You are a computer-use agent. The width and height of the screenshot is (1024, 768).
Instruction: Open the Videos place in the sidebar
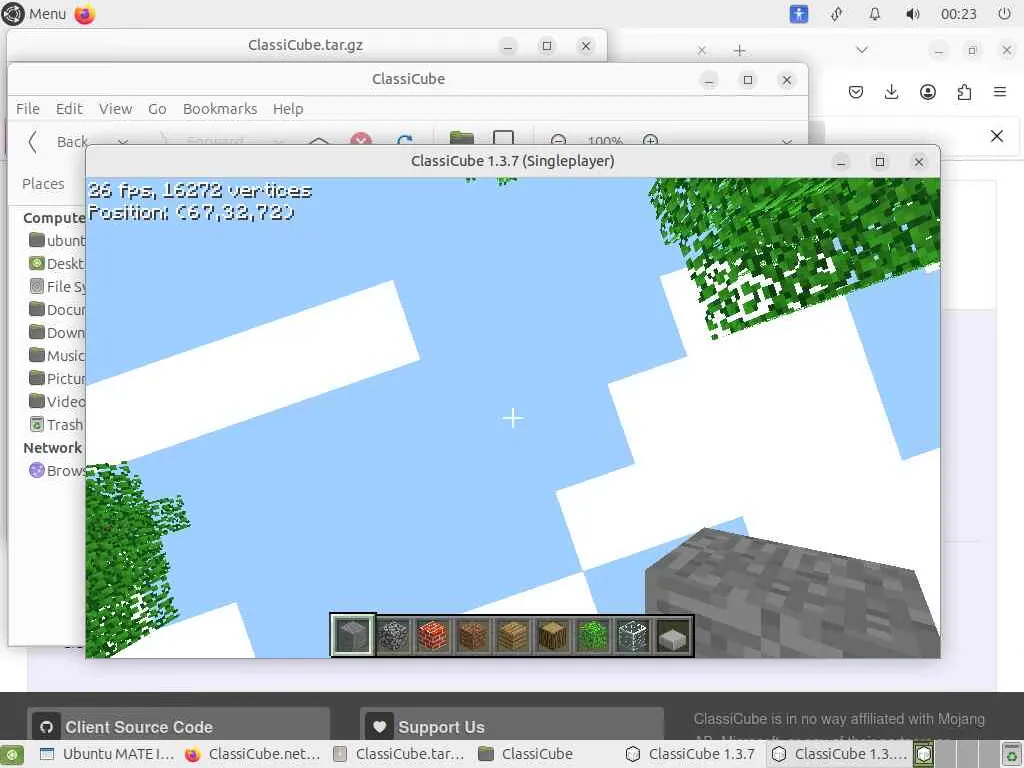point(57,402)
